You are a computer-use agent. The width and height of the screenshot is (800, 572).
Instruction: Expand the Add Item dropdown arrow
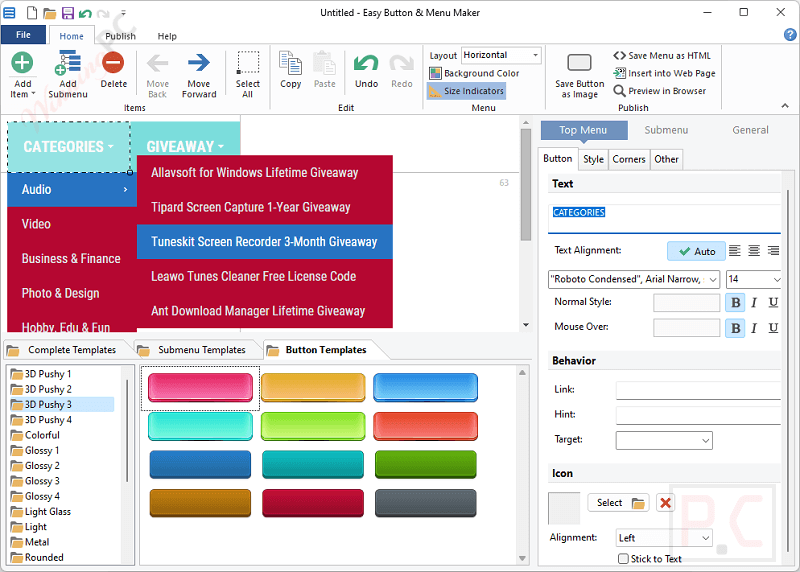[x=33, y=94]
